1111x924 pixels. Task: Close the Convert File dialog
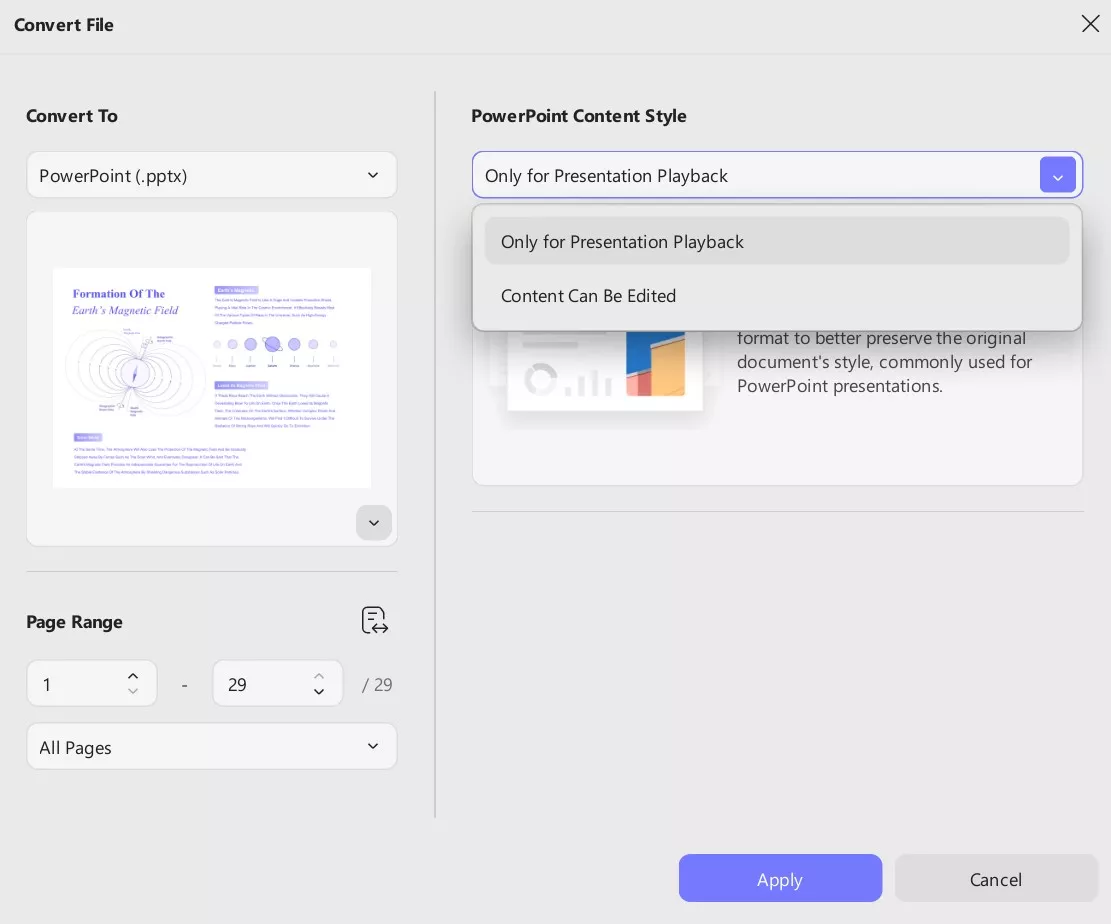coord(1090,24)
